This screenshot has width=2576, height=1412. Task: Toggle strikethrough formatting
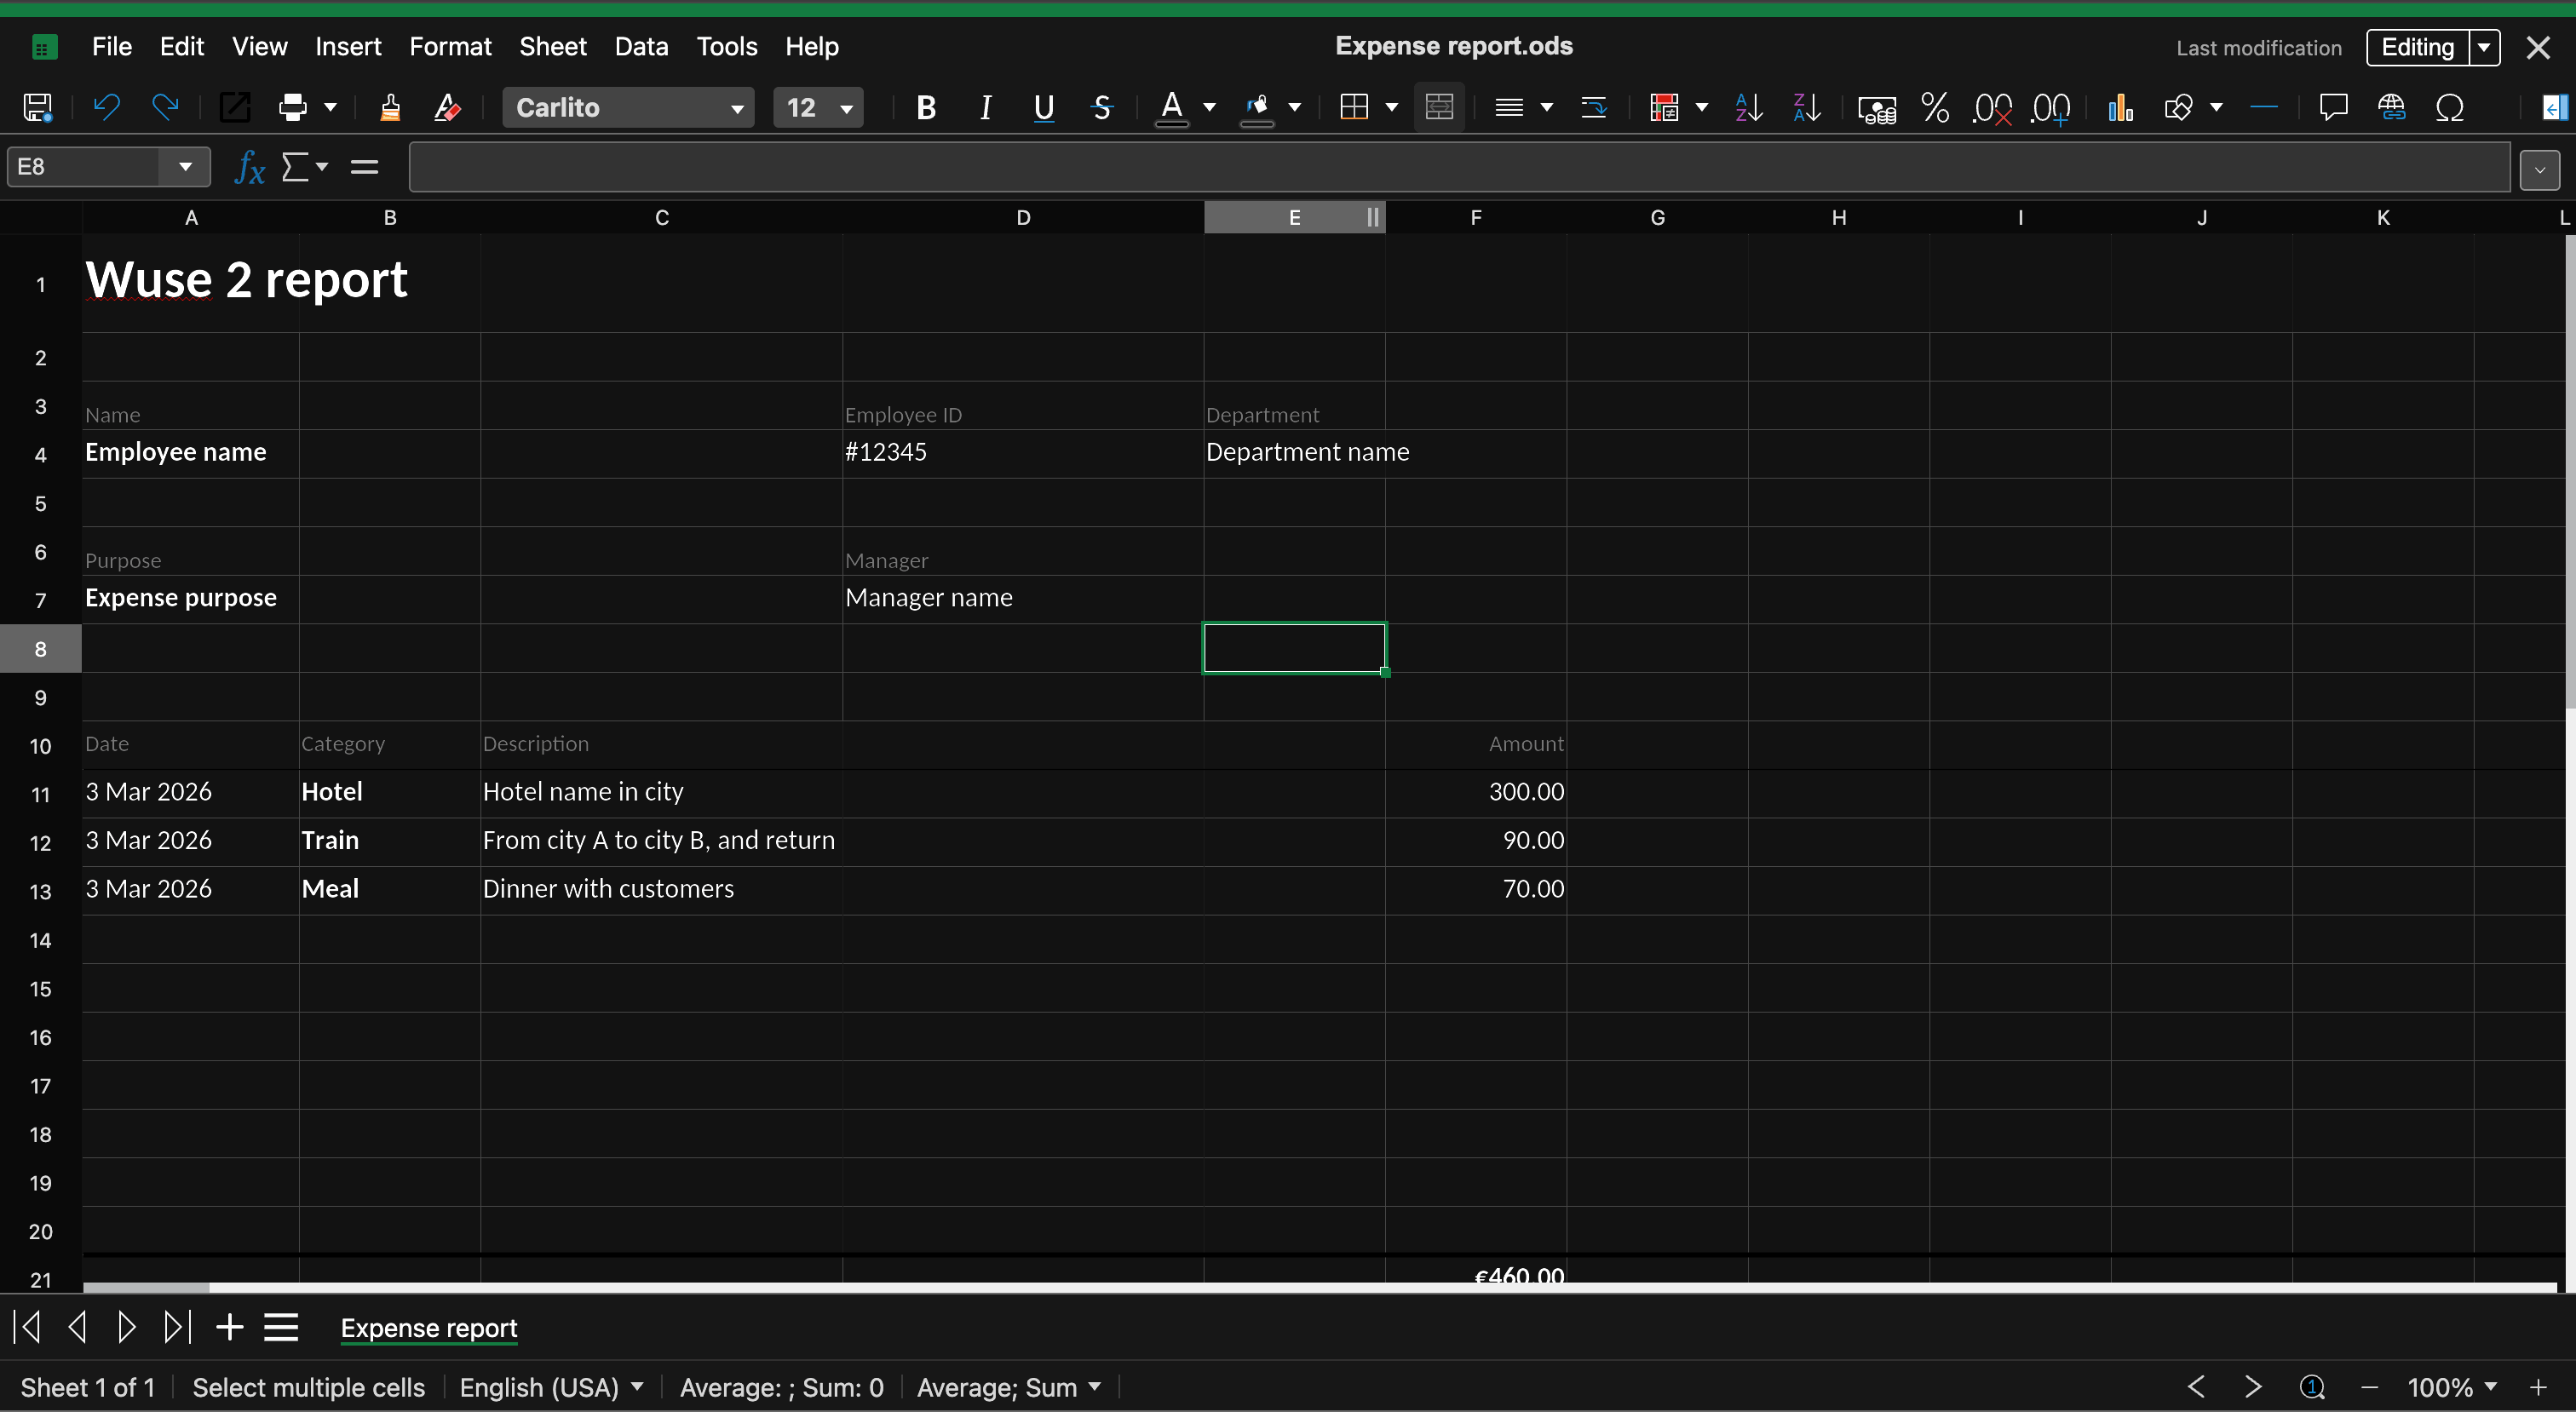click(x=1101, y=107)
